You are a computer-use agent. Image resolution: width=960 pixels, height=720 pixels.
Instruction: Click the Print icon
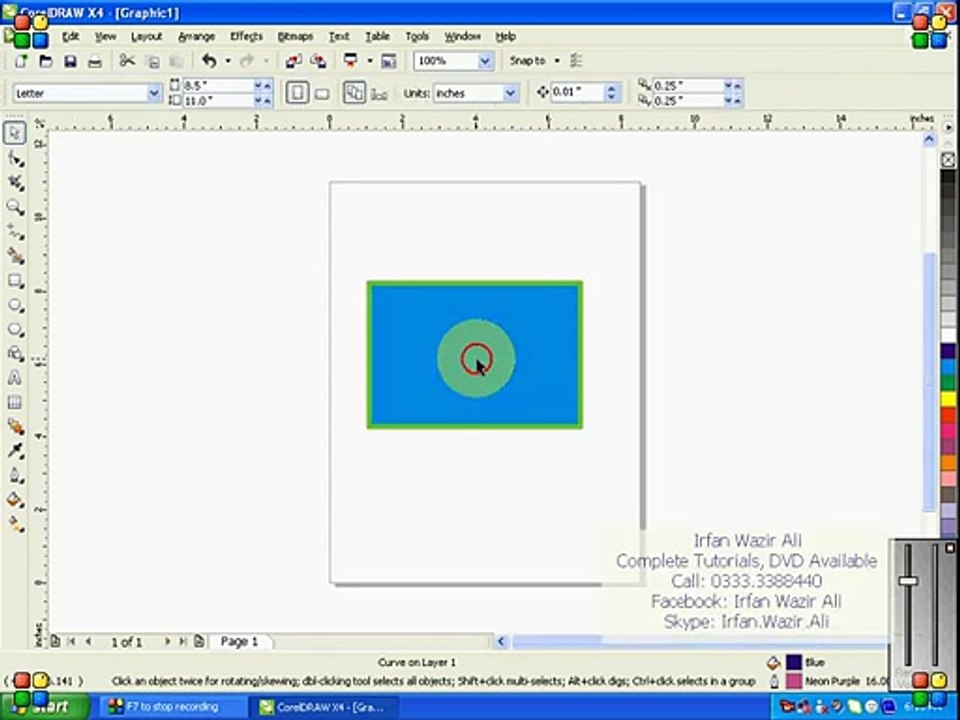click(94, 61)
